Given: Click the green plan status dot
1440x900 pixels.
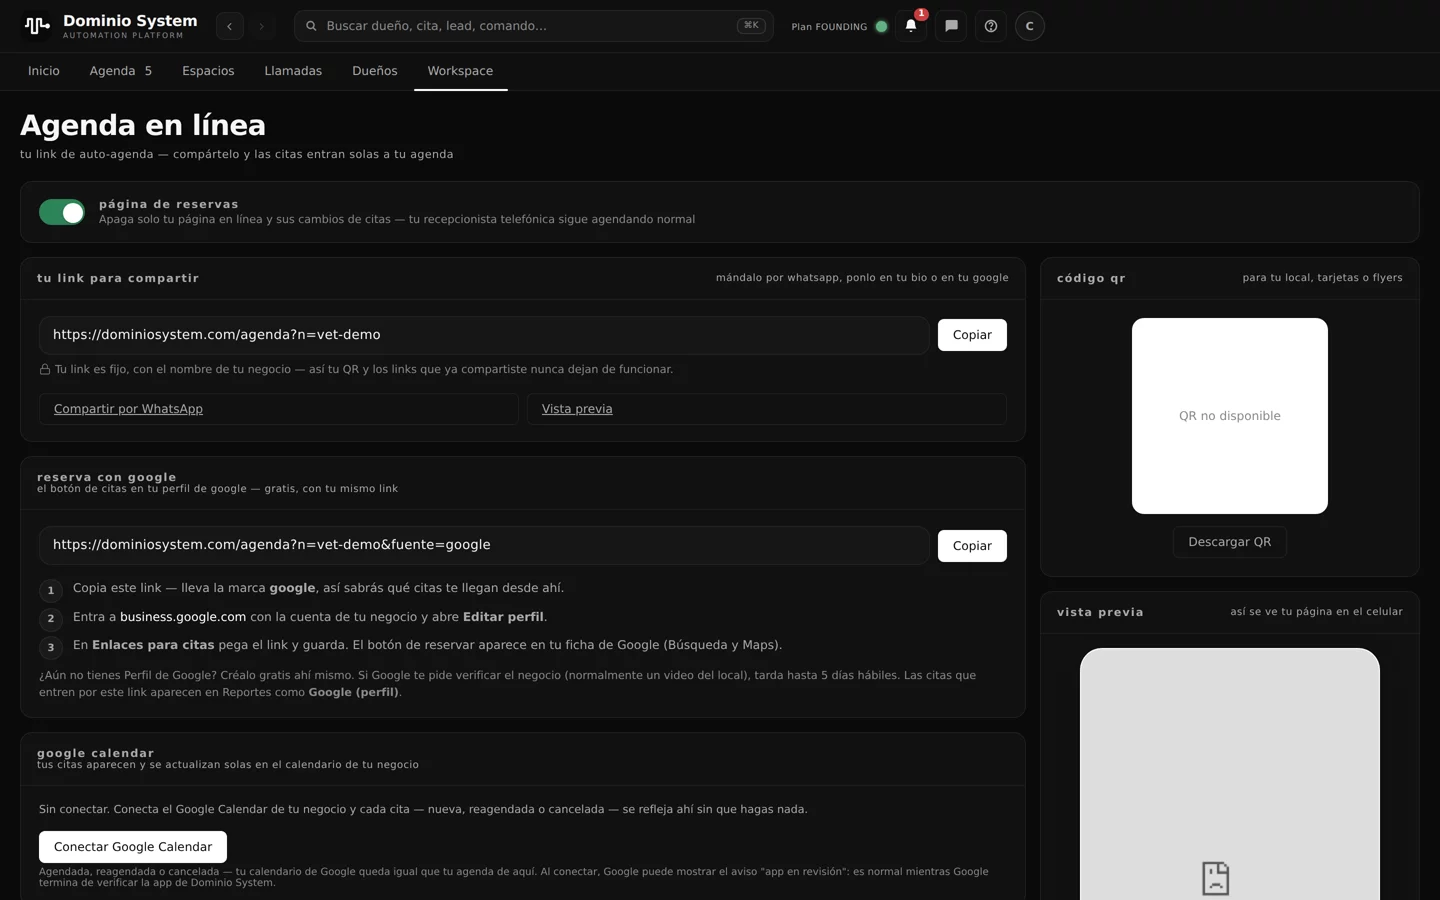Looking at the screenshot, I should pos(881,27).
